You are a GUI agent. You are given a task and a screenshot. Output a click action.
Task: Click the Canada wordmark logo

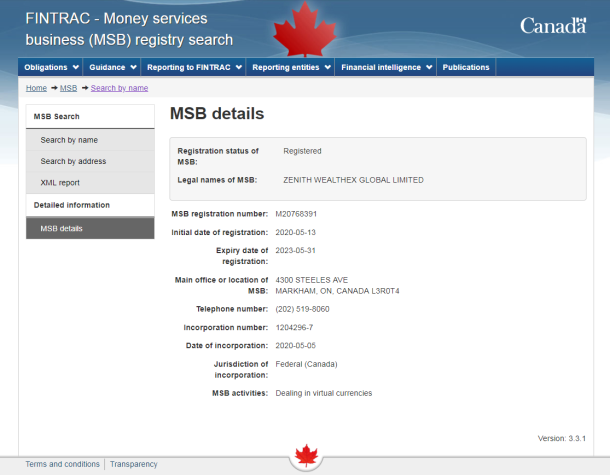click(x=552, y=26)
